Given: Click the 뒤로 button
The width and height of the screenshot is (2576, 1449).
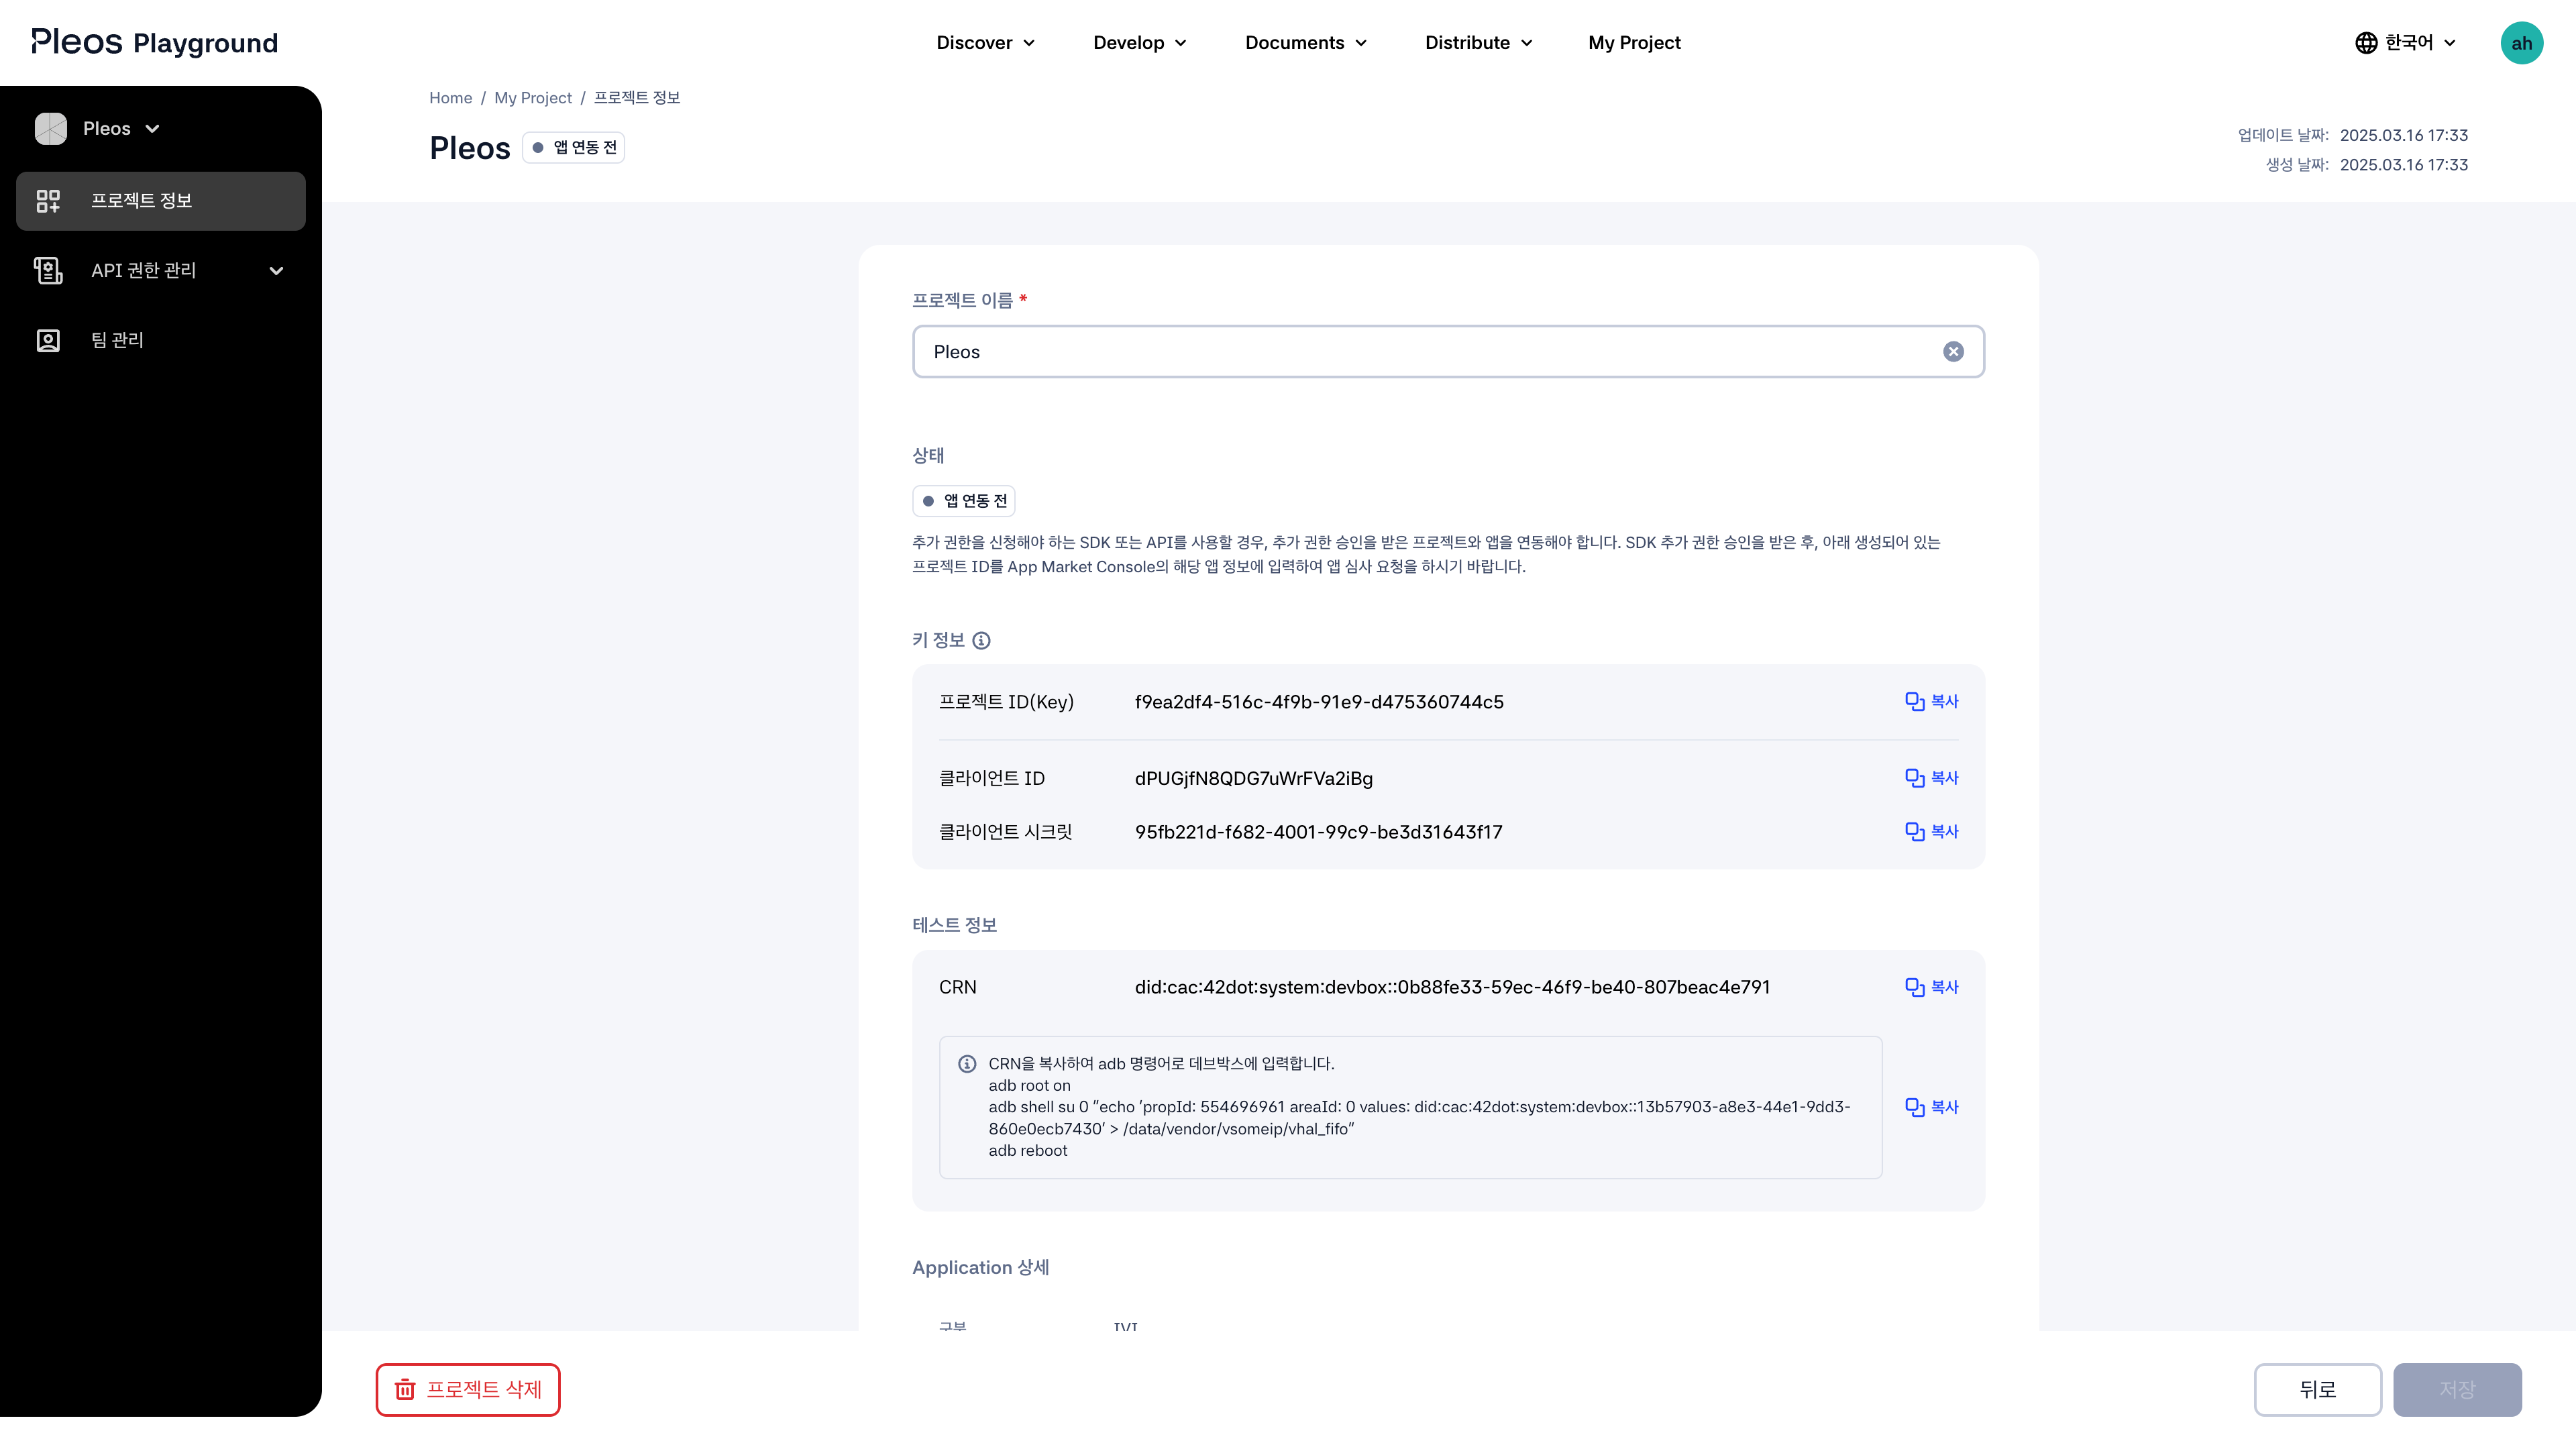Looking at the screenshot, I should pyautogui.click(x=2317, y=1389).
